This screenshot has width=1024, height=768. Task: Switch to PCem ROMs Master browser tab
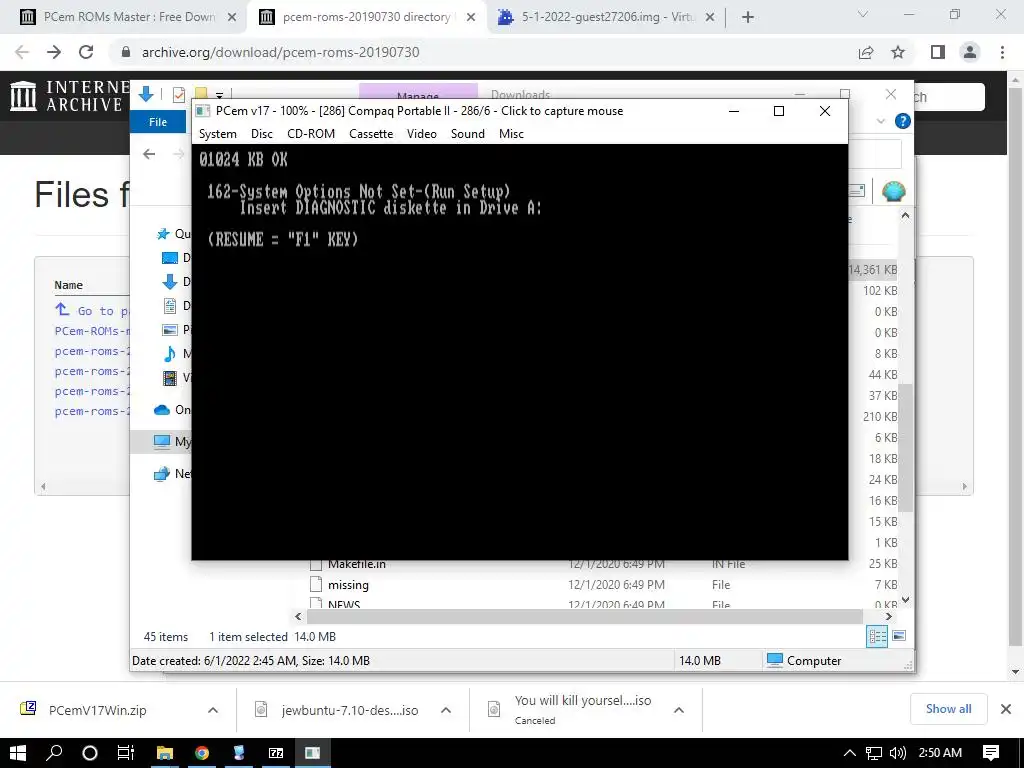click(x=128, y=17)
